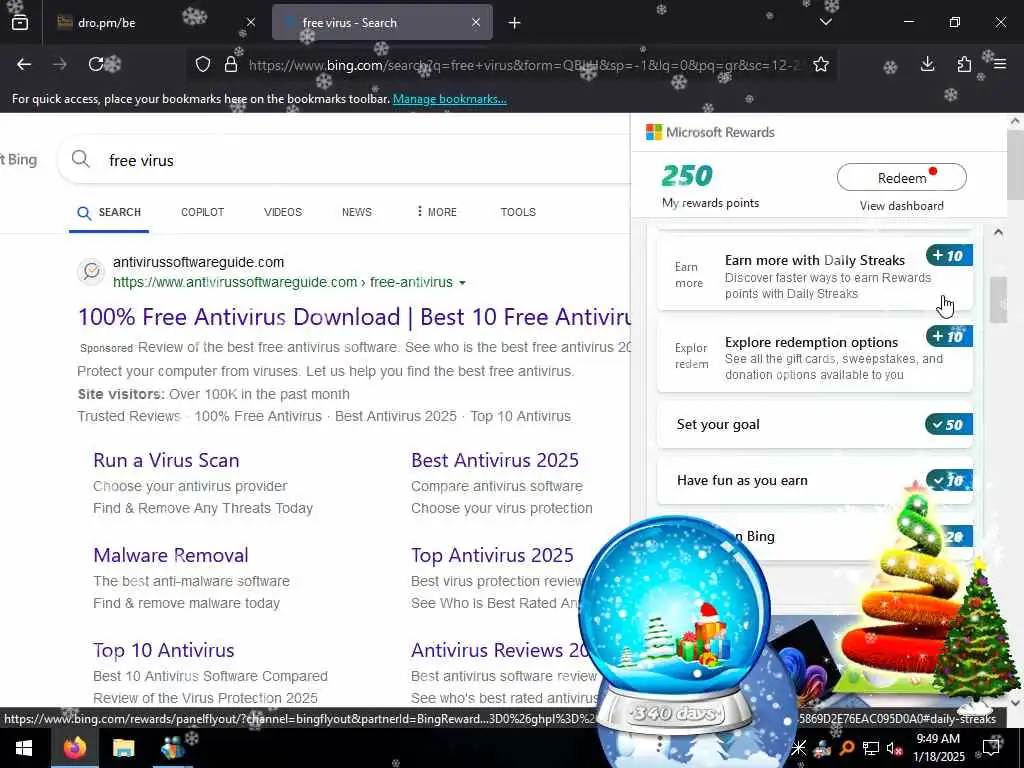Click the rewards panel inner scrollbar thumb
Screen dimensions: 1024x768
pos(998,300)
